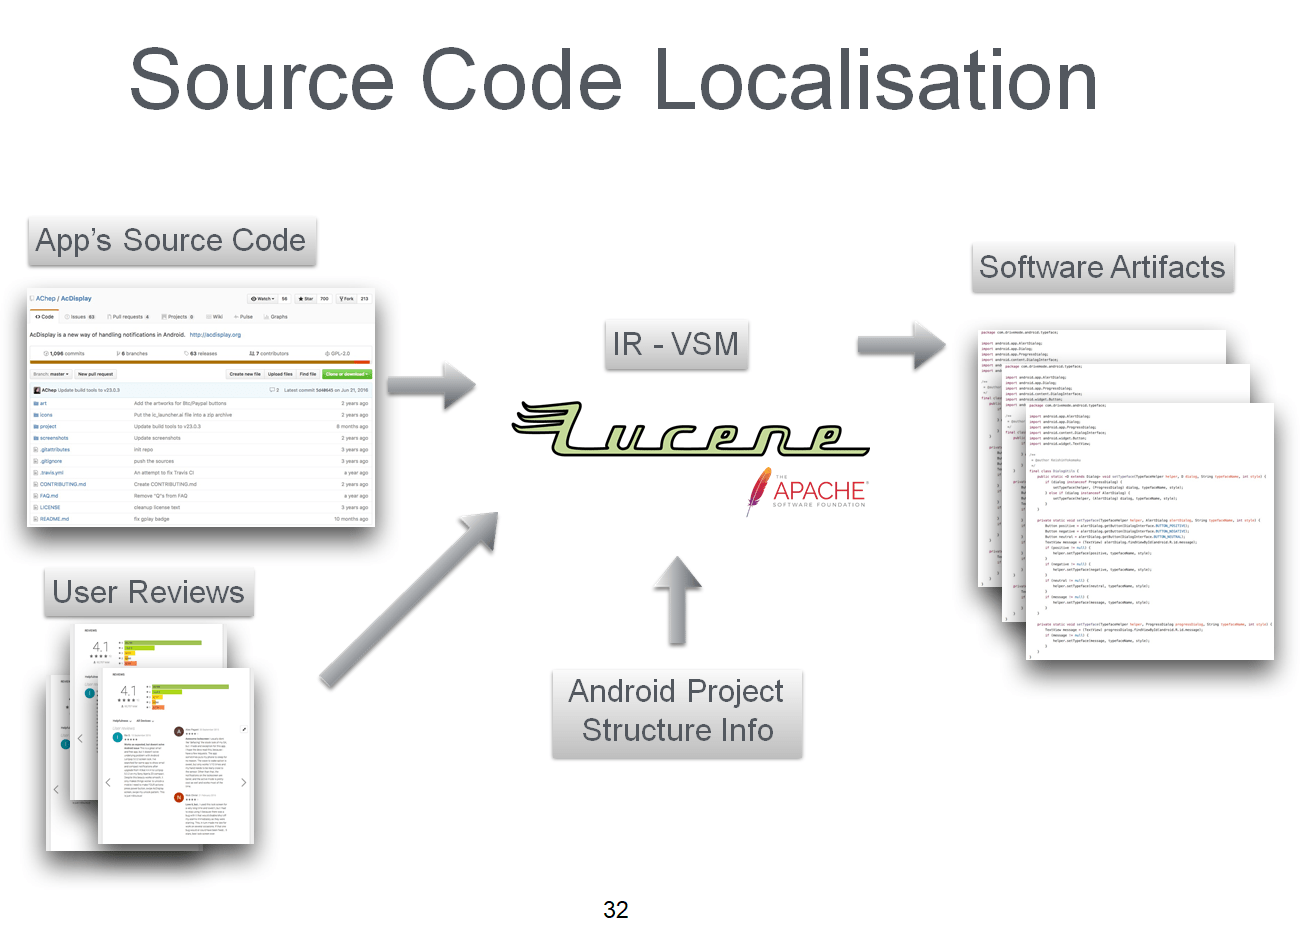Open the CONTRIBUTING.md file

pos(63,484)
